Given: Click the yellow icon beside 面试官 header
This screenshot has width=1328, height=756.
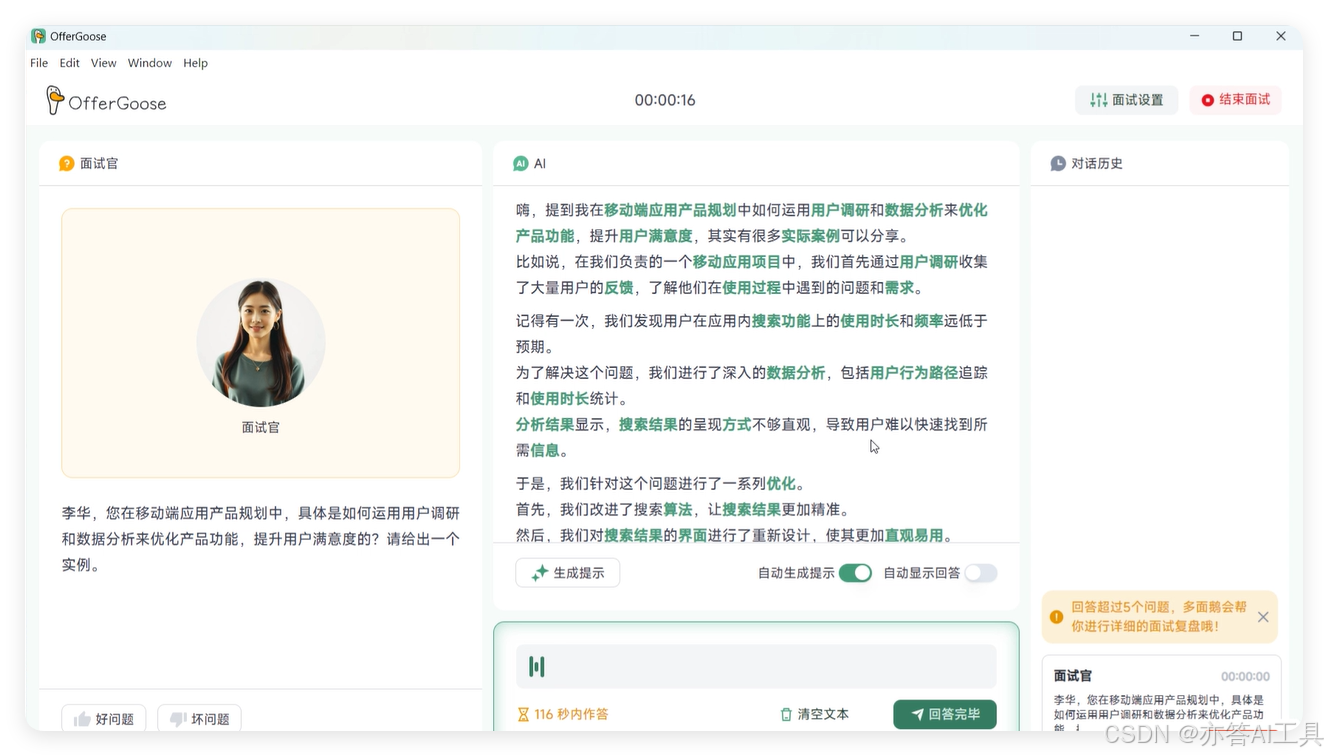Looking at the screenshot, I should (67, 163).
